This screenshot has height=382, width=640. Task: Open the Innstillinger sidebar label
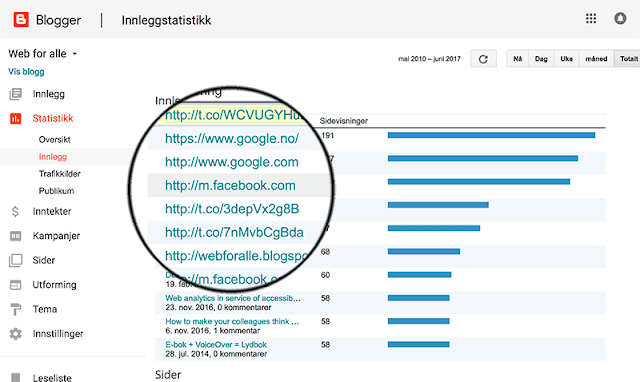point(58,334)
